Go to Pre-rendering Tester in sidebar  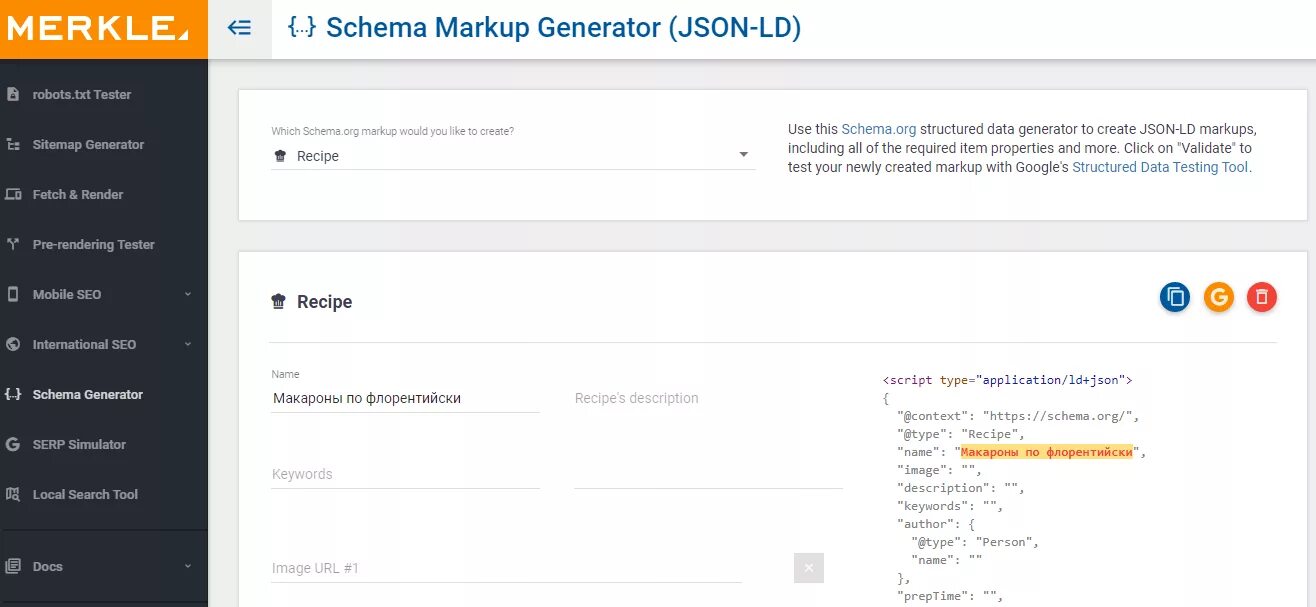tap(93, 245)
